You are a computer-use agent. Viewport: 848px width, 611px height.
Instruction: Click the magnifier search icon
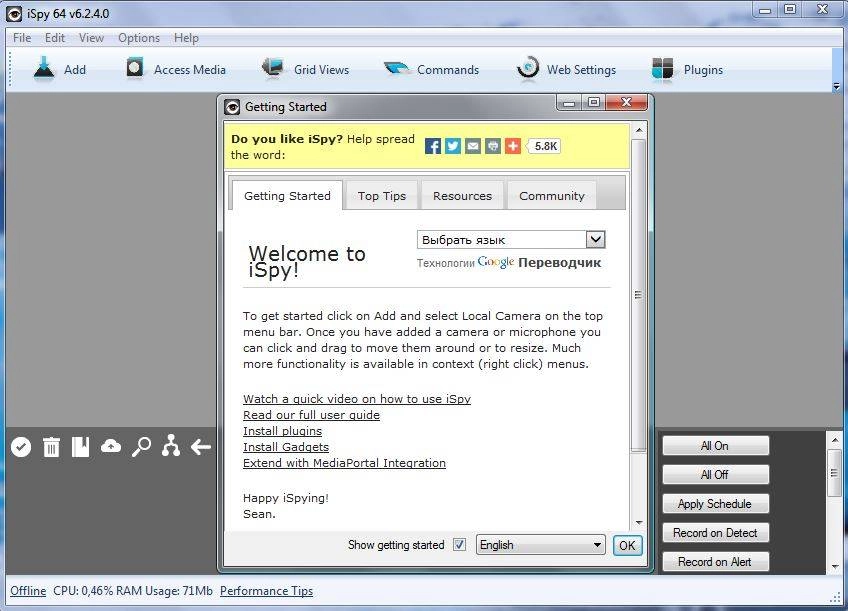pos(142,447)
